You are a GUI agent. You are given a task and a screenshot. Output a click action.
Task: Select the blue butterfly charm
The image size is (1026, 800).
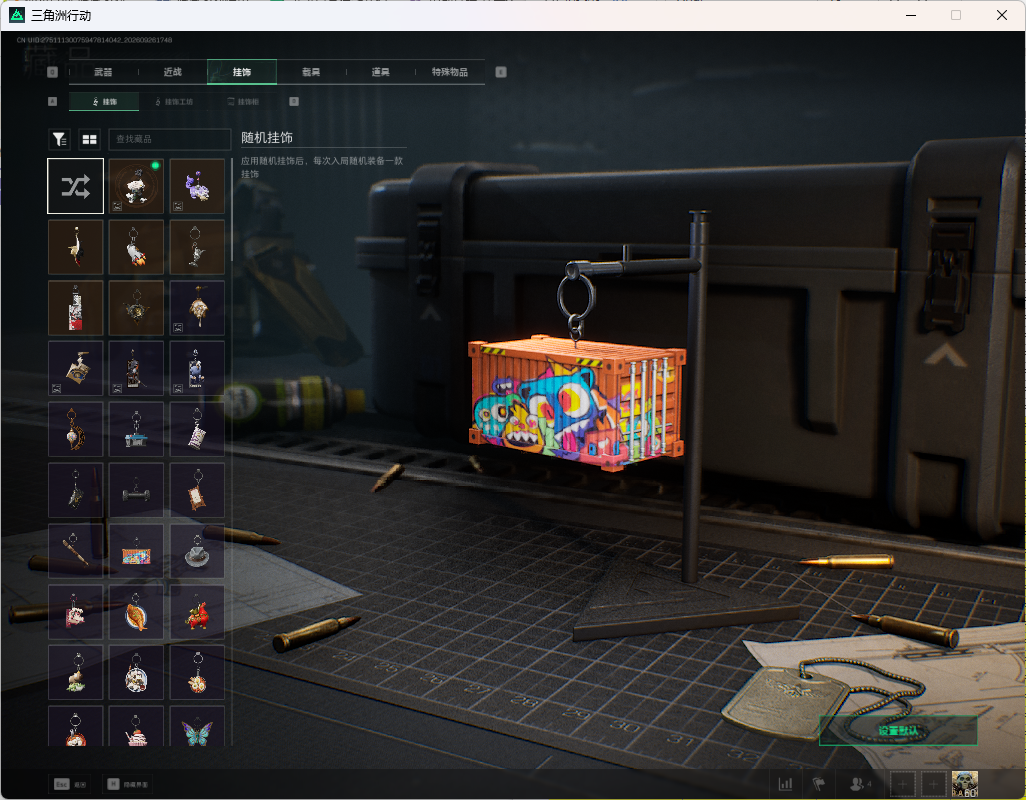[x=197, y=726]
